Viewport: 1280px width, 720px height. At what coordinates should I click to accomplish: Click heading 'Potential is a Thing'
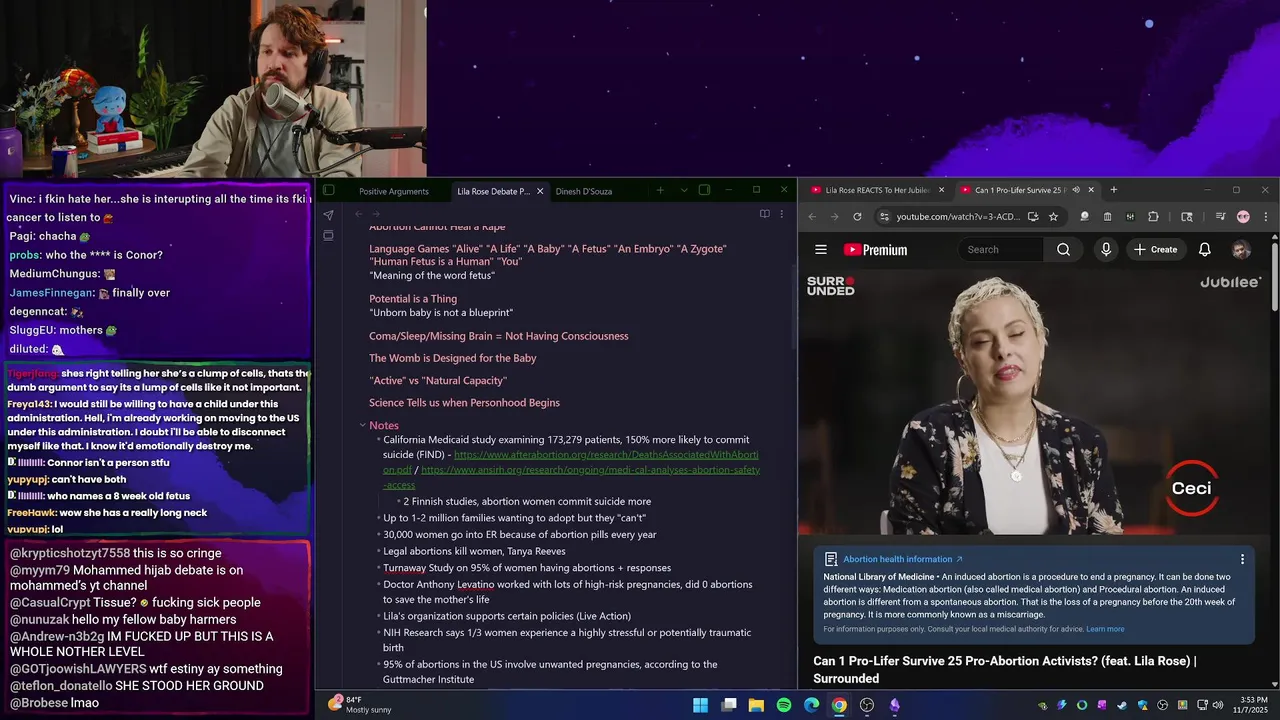point(413,299)
